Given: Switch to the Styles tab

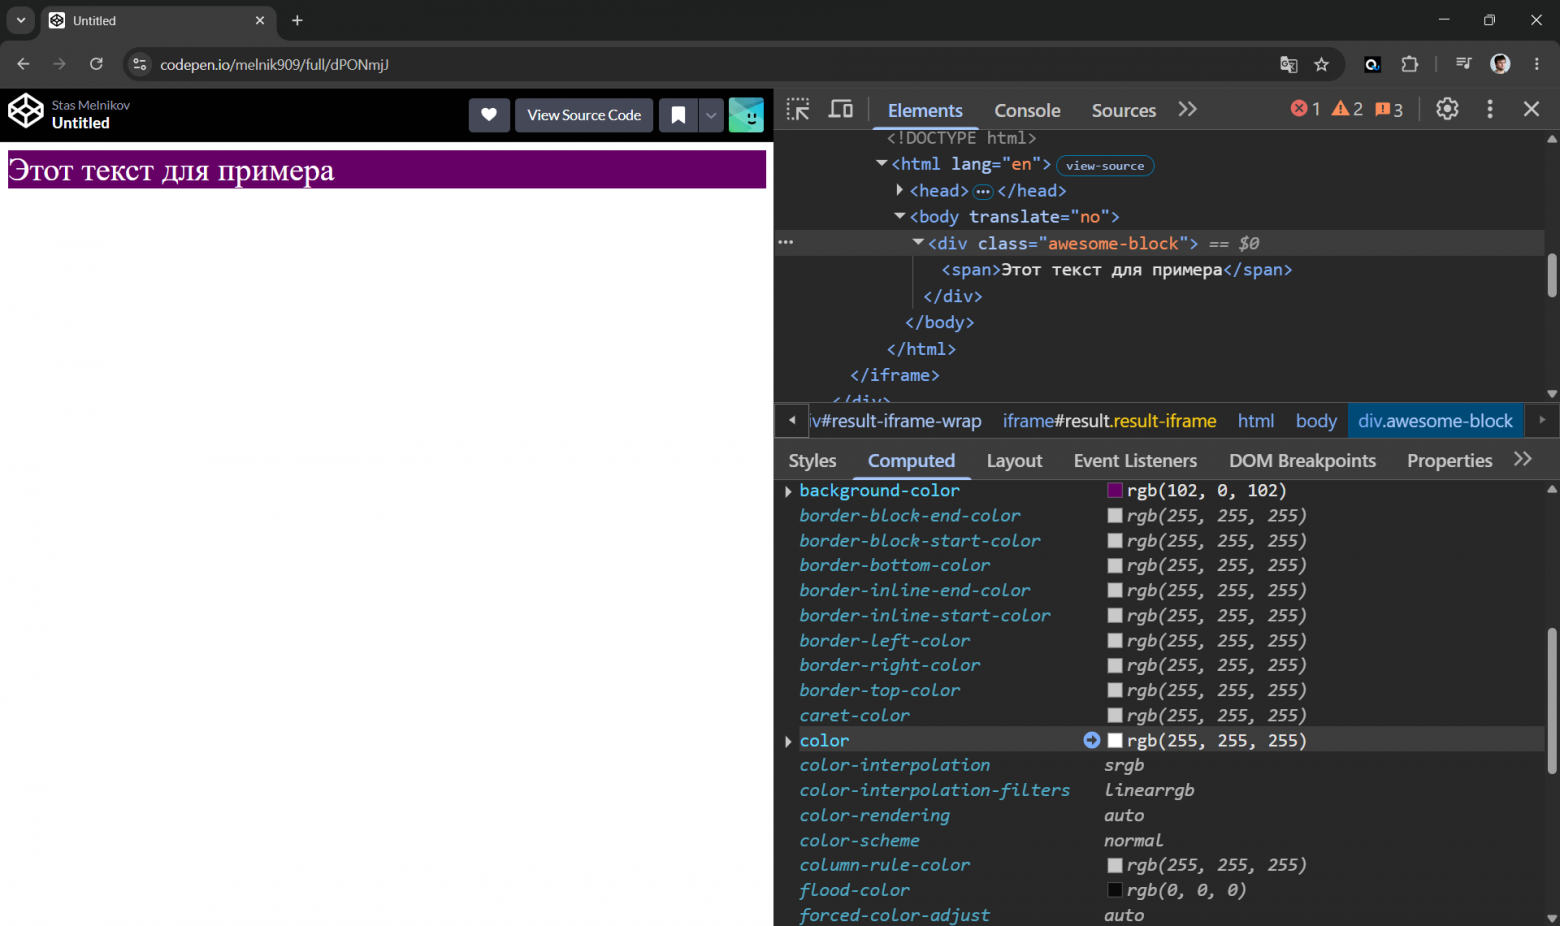Looking at the screenshot, I should pos(812,460).
